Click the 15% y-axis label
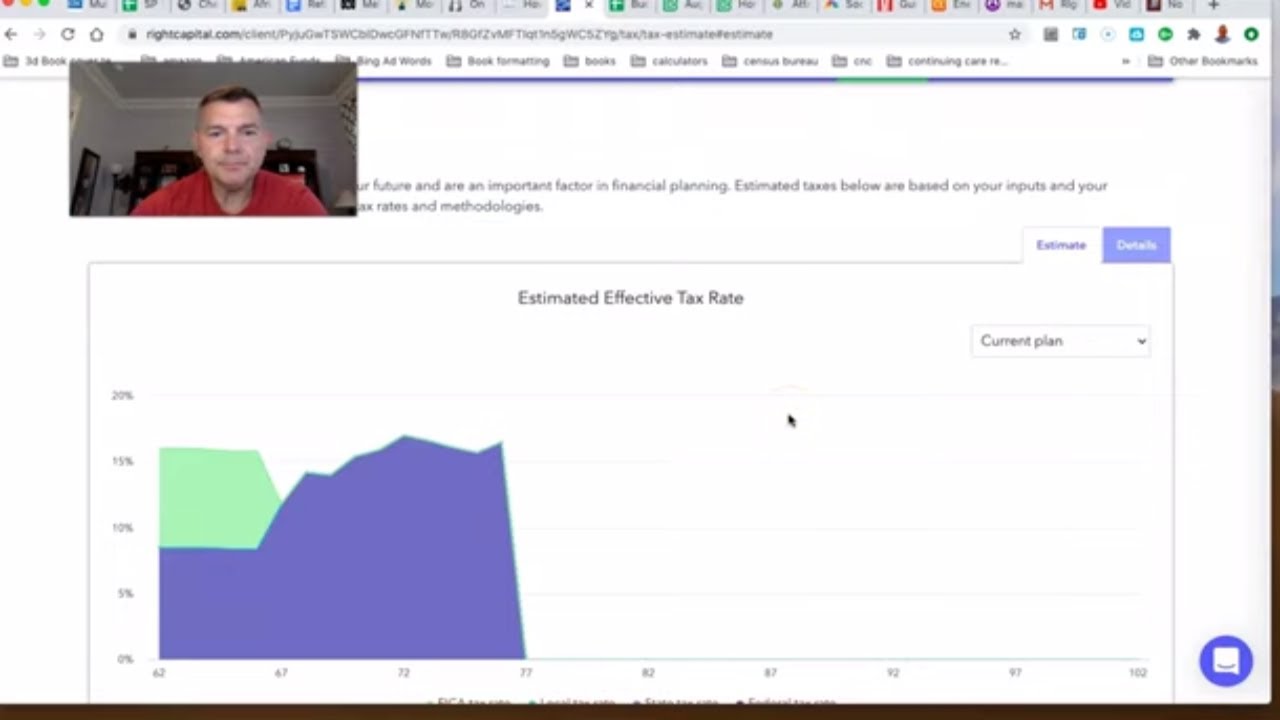Screen dimensions: 1280x720 pyautogui.click(x=122, y=462)
